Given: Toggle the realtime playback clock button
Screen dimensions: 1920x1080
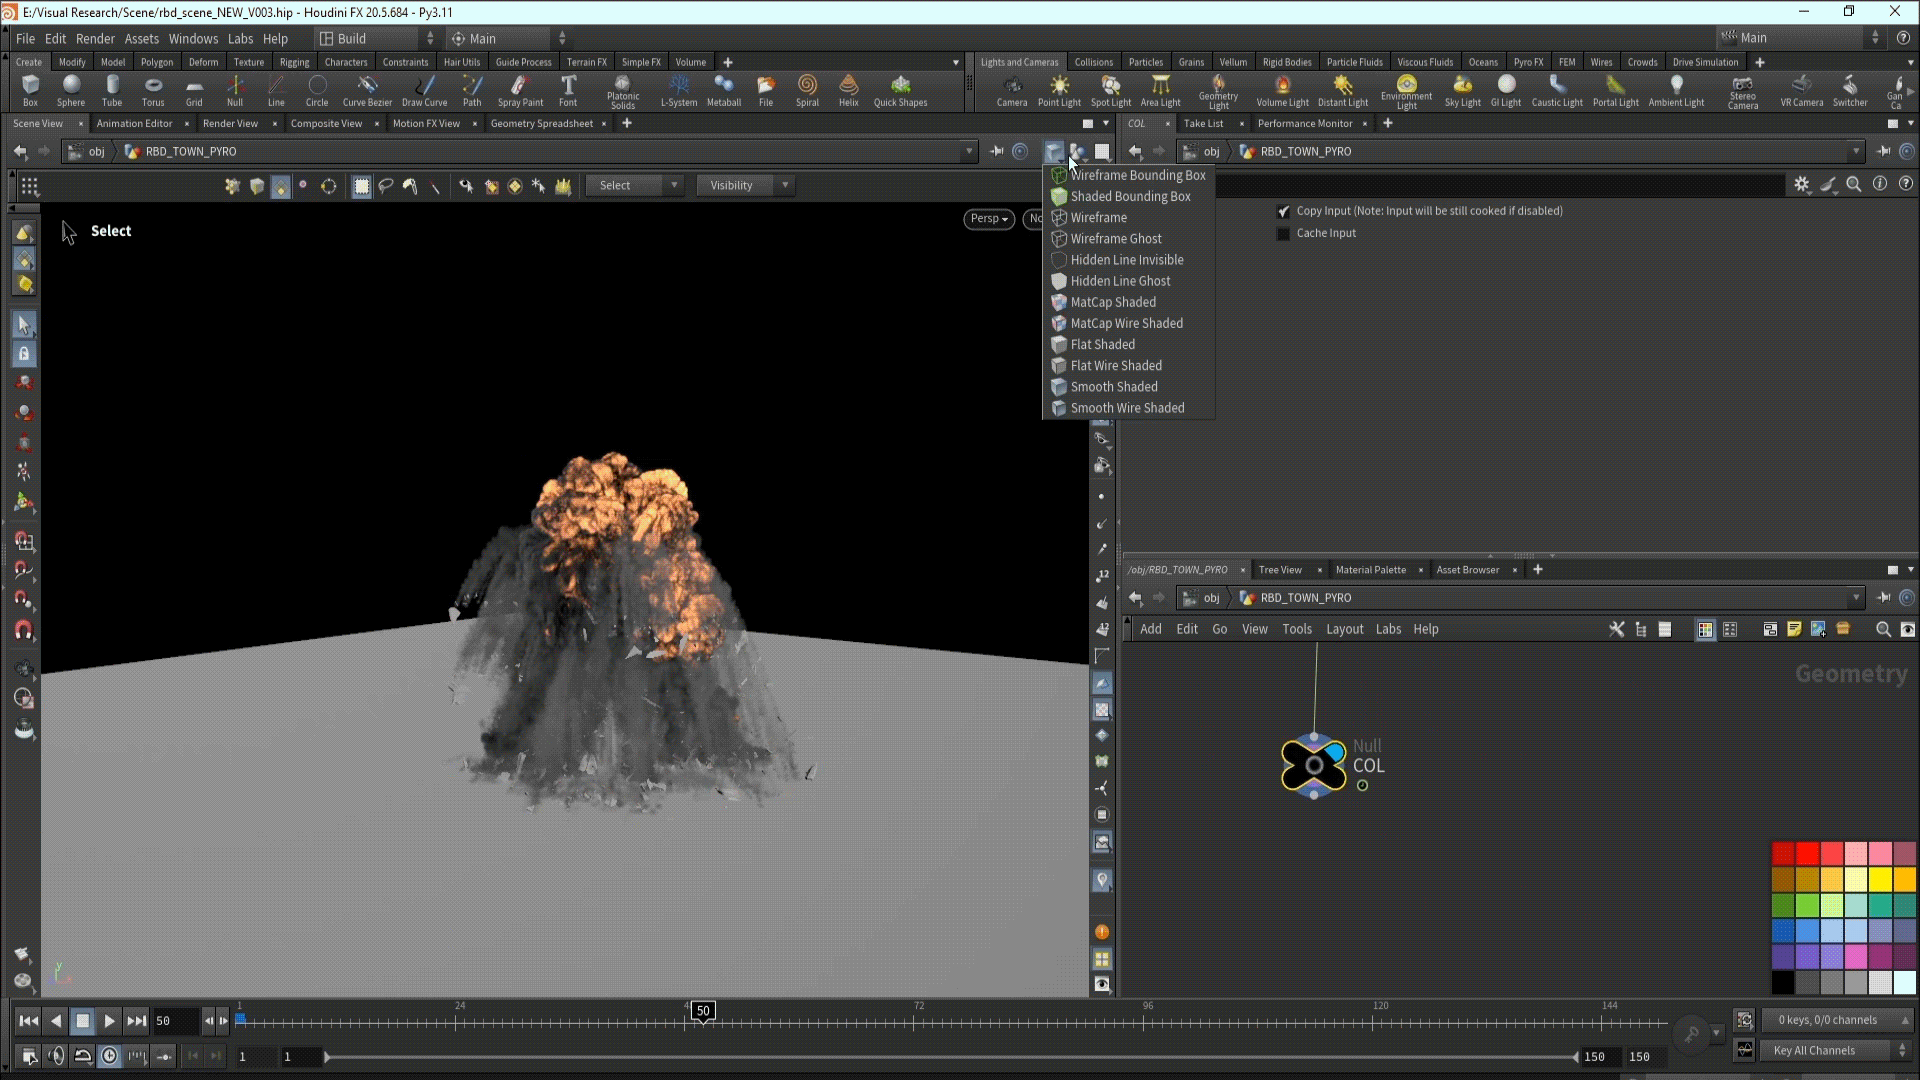Looking at the screenshot, I should click(x=109, y=1056).
